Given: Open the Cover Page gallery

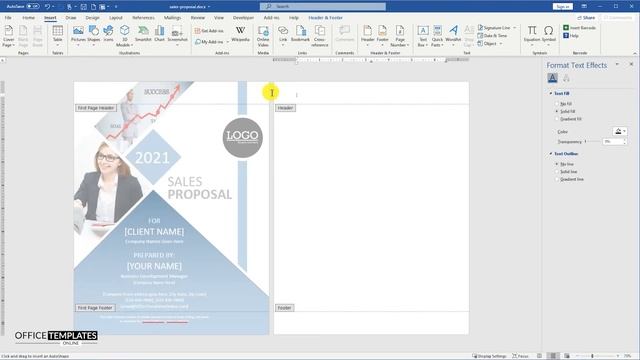Looking at the screenshot, I should pos(9,36).
